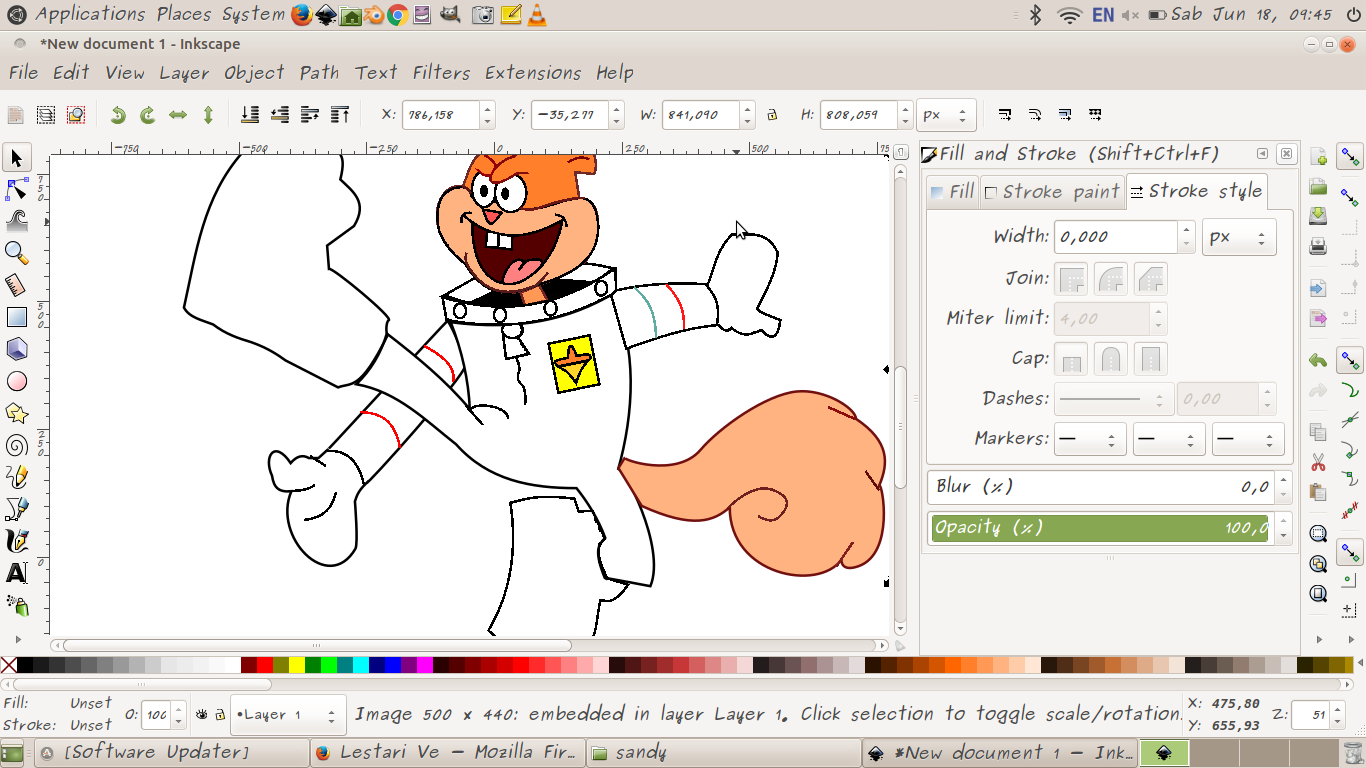Toggle move gradients with objects
1366x768 pixels.
[x=1066, y=115]
